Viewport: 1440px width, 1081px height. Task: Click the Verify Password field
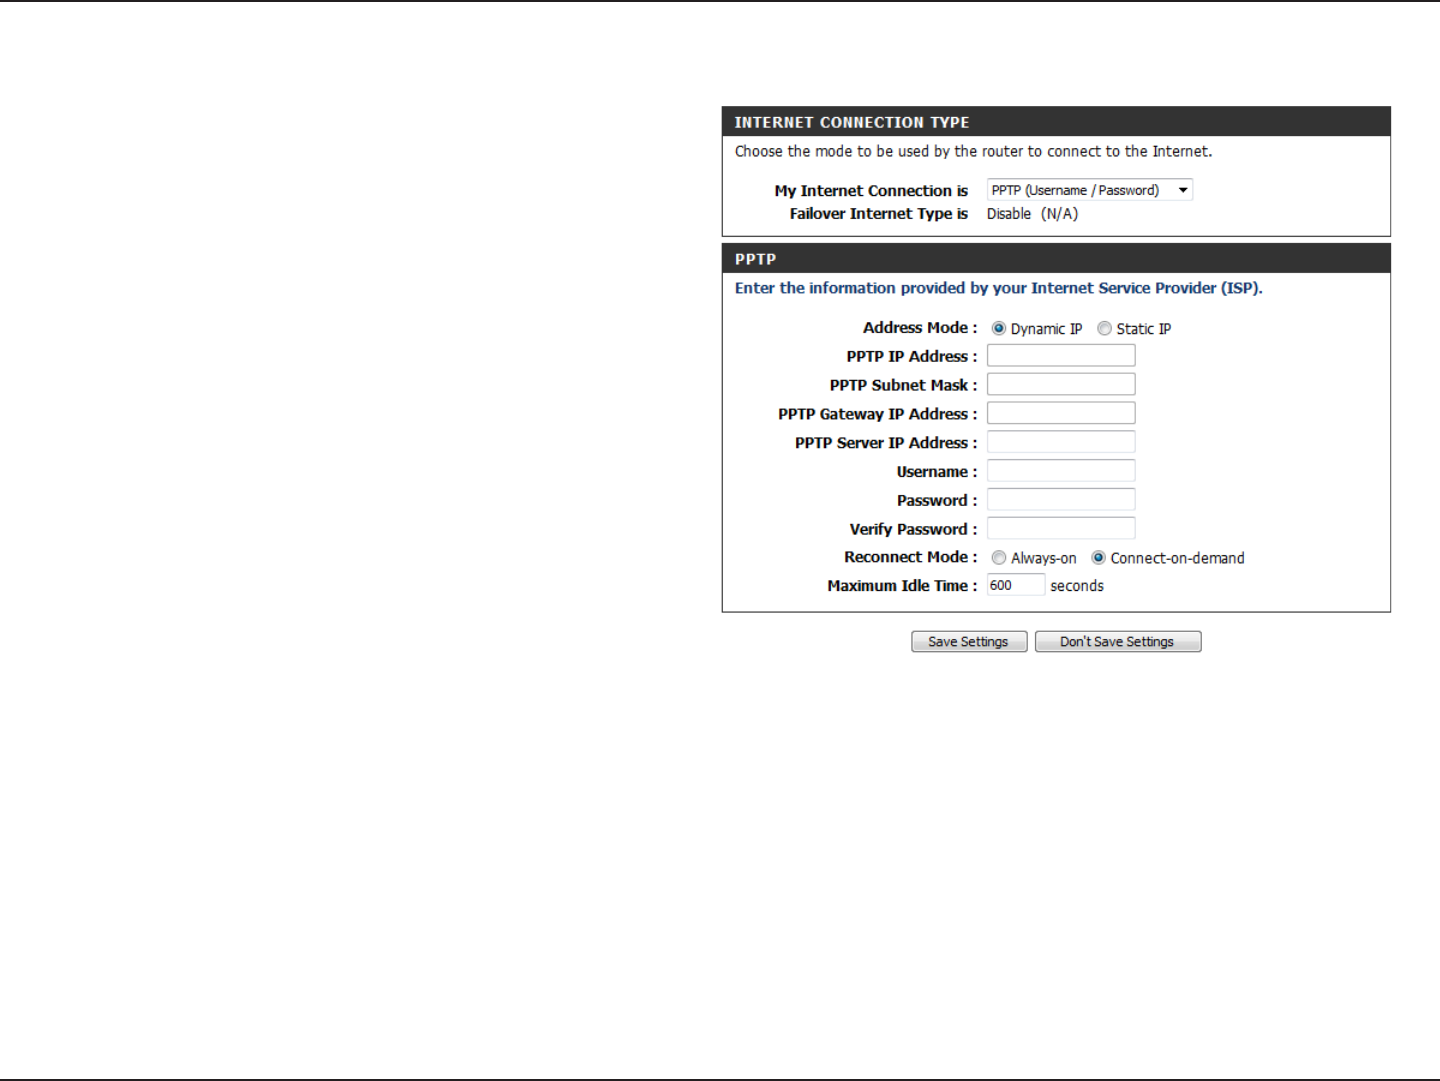click(x=1061, y=528)
